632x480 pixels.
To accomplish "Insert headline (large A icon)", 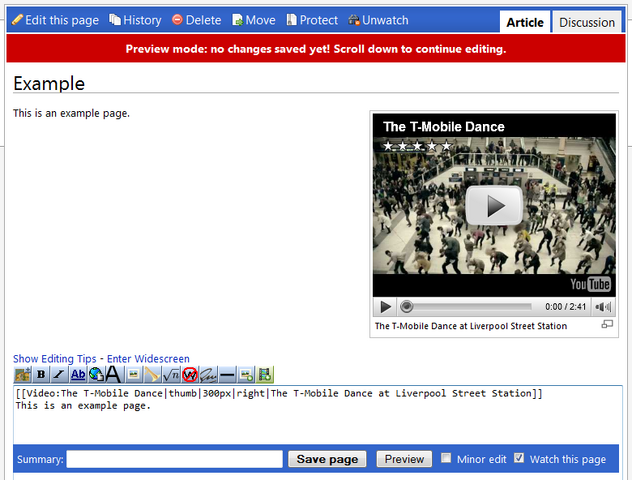I will [x=113, y=375].
